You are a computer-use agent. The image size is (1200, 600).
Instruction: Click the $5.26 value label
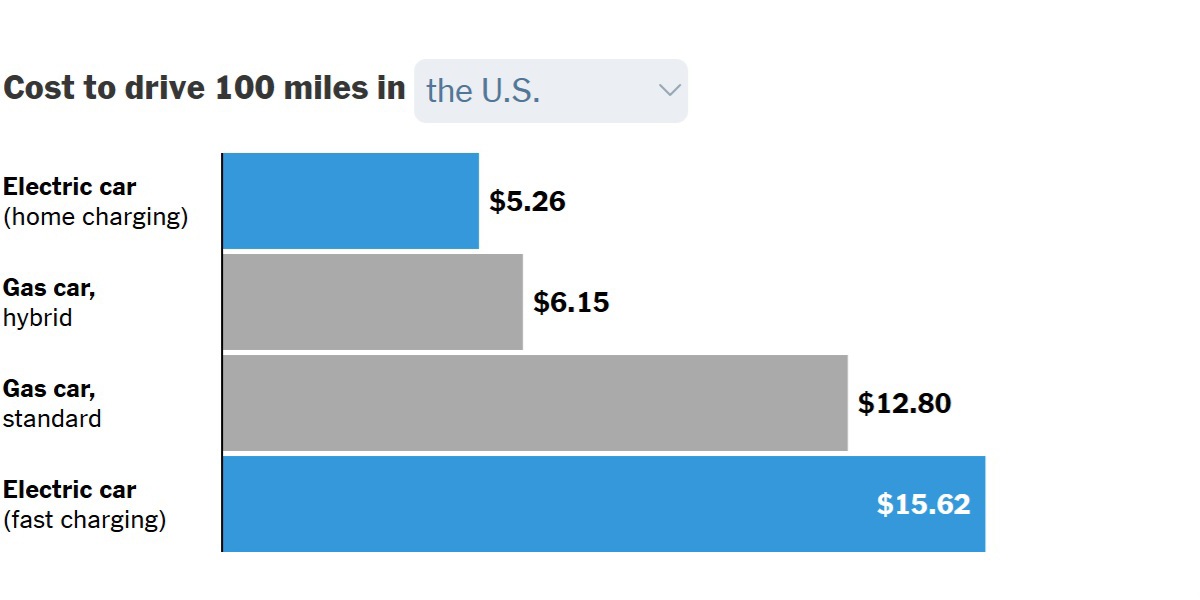click(x=527, y=202)
